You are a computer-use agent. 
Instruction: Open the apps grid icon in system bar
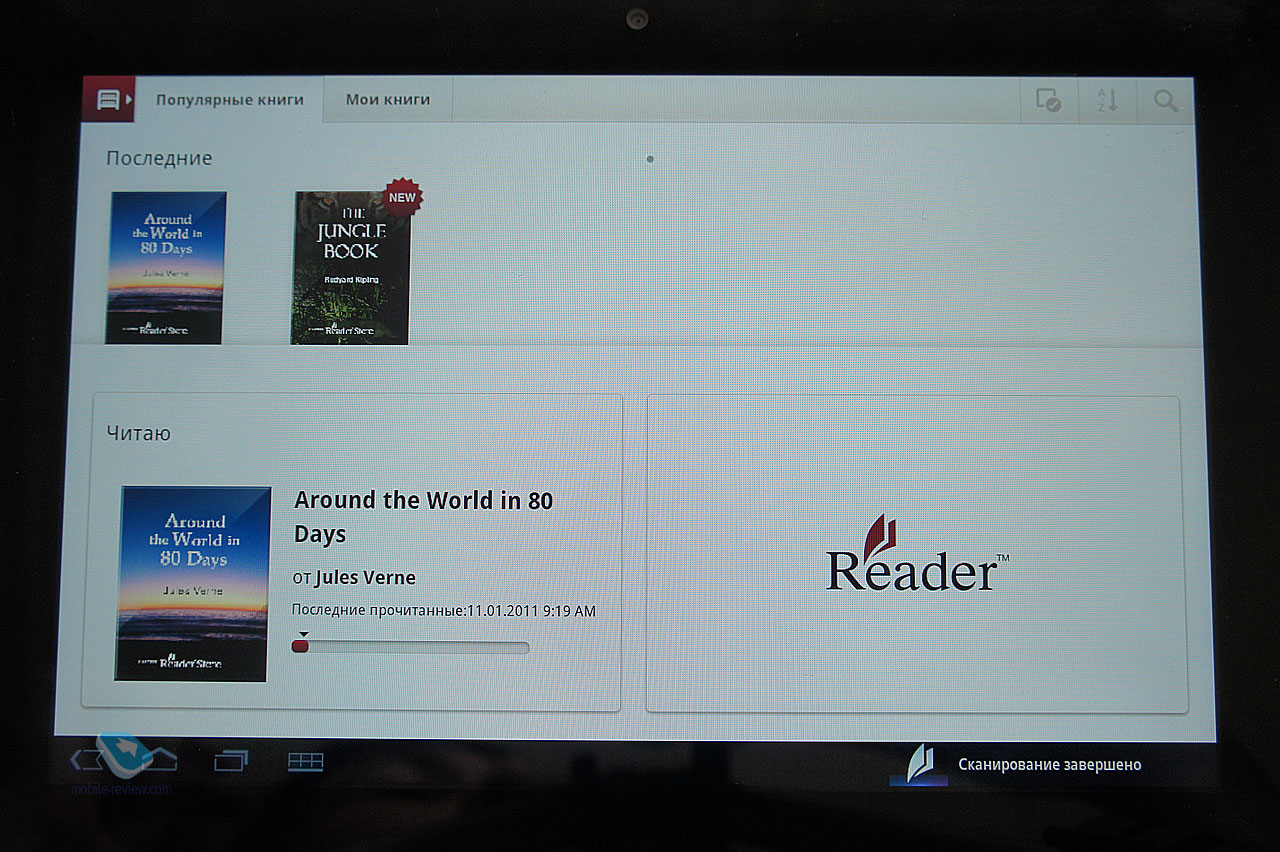[306, 762]
